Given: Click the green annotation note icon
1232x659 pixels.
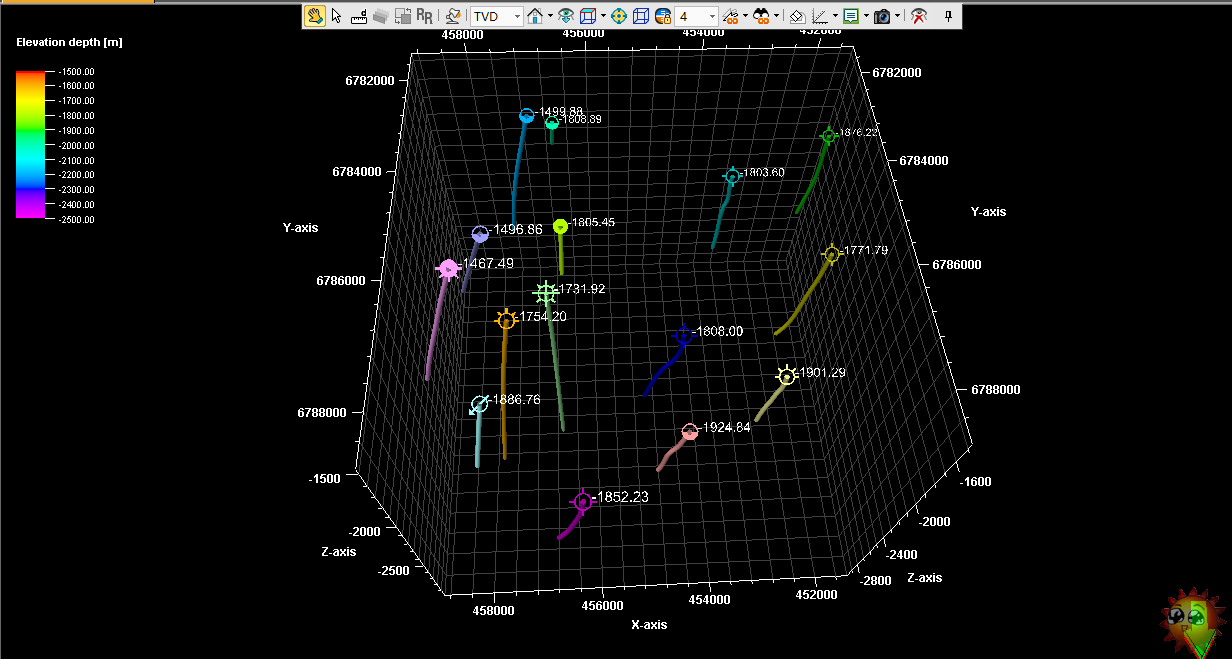Looking at the screenshot, I should click(851, 16).
